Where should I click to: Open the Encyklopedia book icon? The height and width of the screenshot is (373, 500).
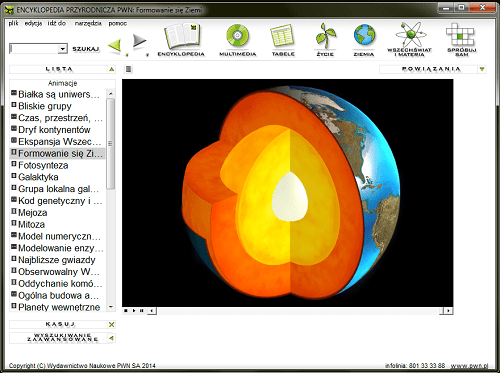tap(182, 36)
